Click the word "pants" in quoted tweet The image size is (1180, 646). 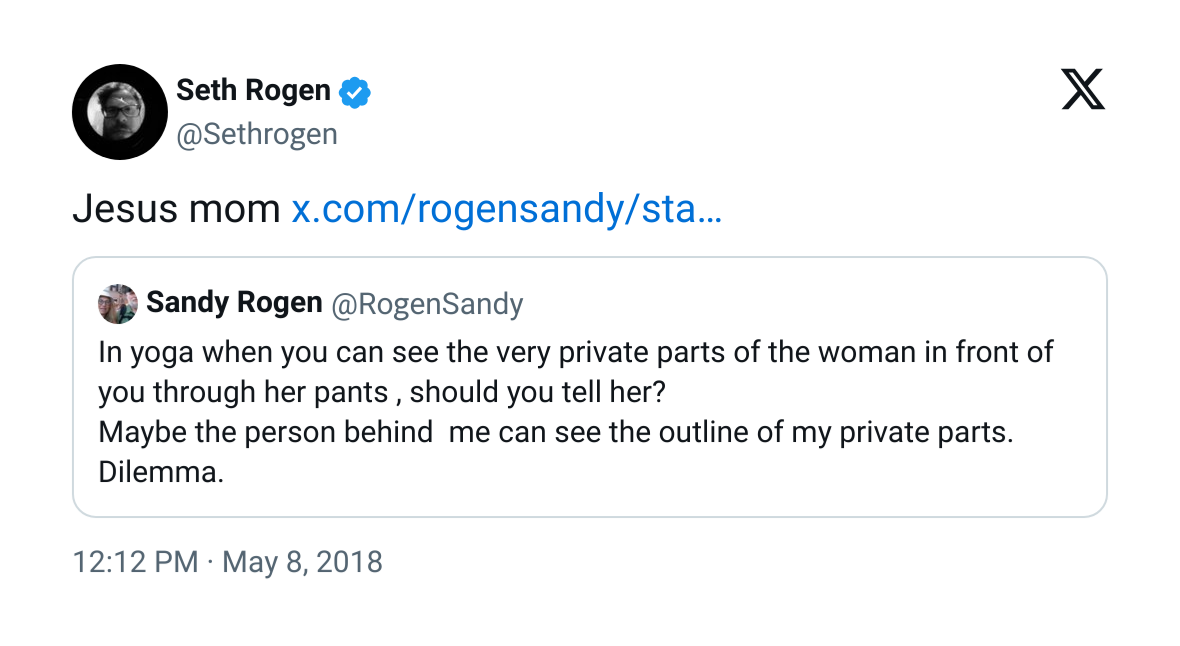point(351,392)
